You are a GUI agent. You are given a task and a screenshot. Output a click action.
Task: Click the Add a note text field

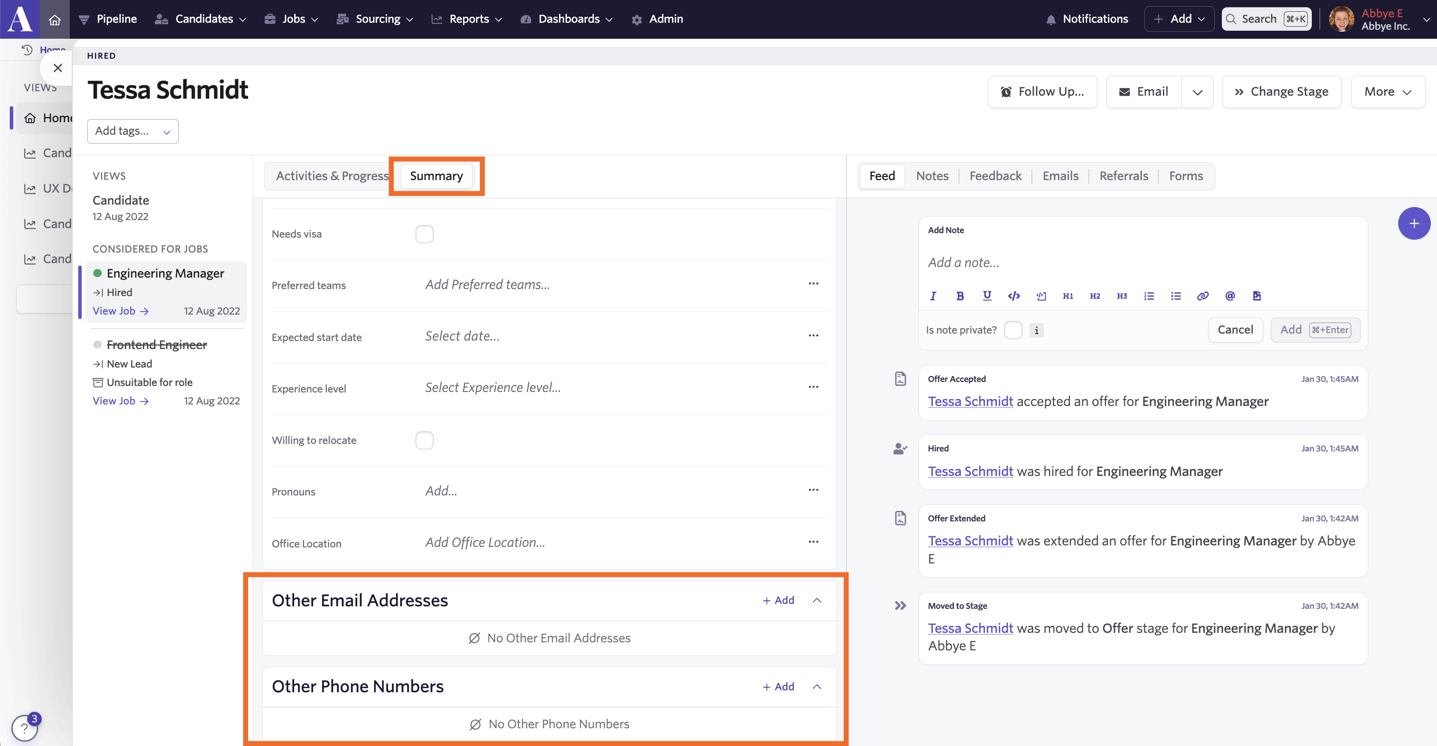pyautogui.click(x=1142, y=263)
